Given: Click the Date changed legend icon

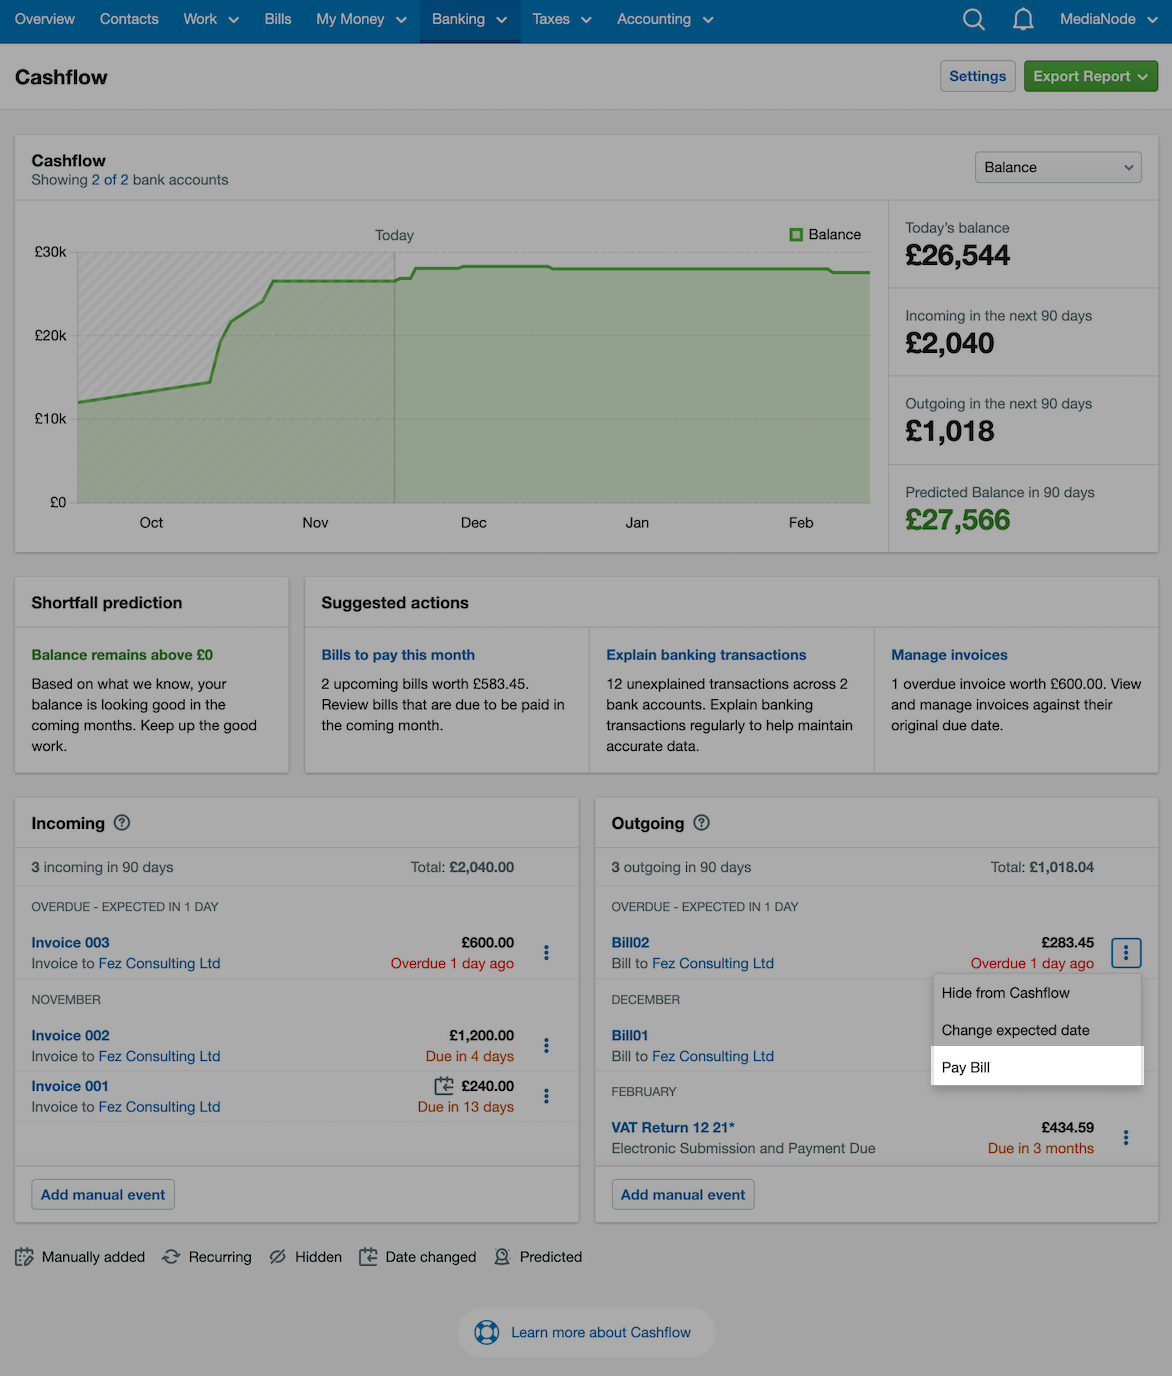Looking at the screenshot, I should [x=368, y=1257].
